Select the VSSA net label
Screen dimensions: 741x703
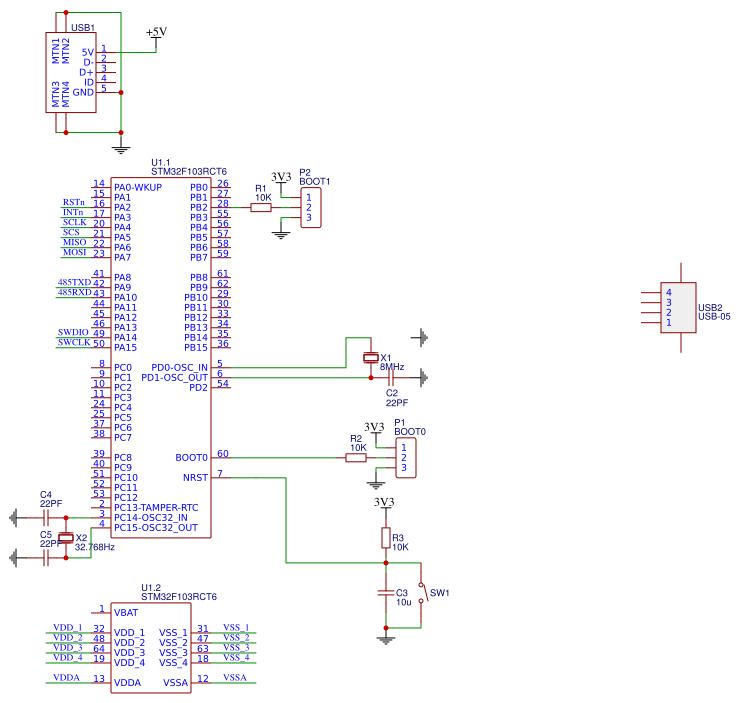point(235,677)
